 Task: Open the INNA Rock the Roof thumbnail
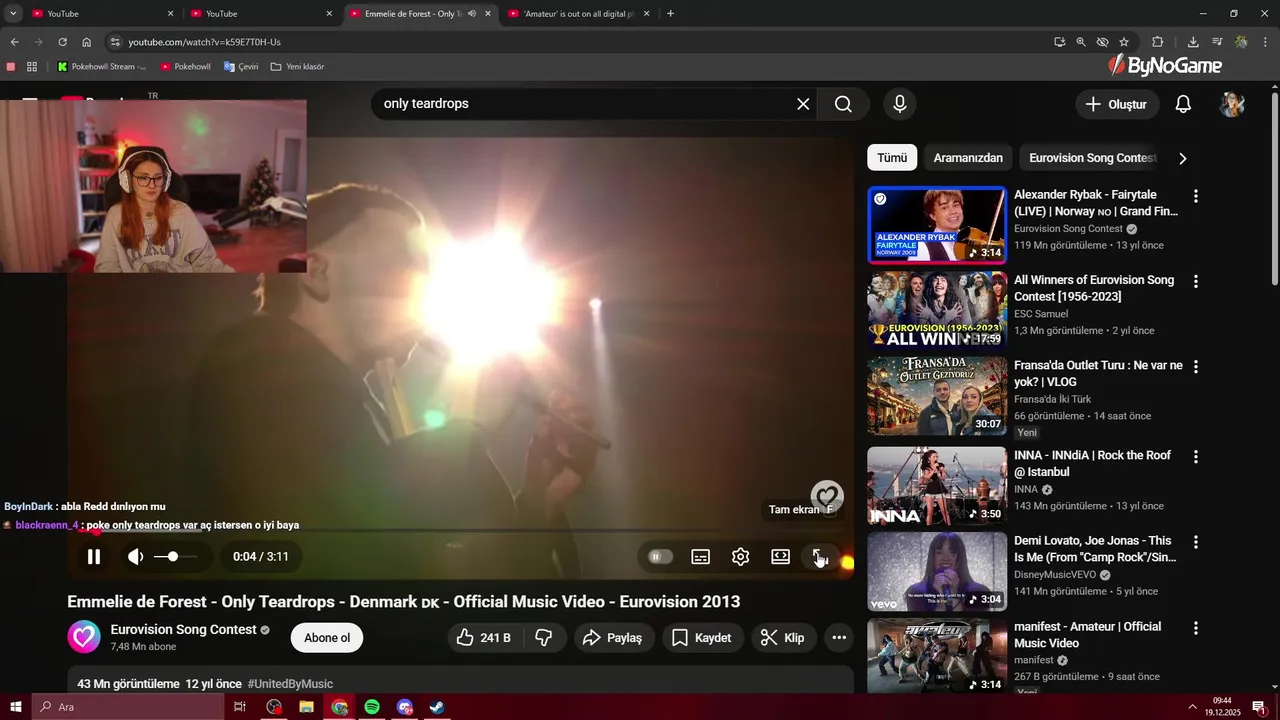click(937, 485)
